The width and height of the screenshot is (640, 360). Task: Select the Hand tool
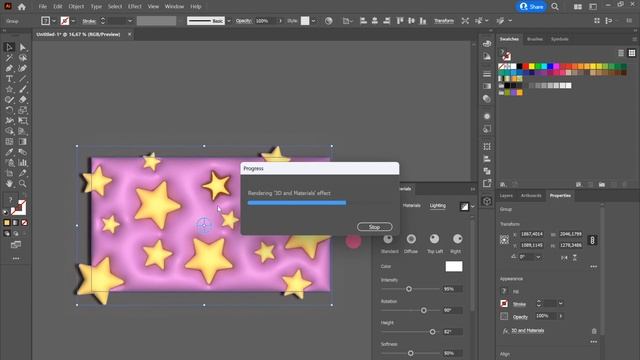click(9, 184)
